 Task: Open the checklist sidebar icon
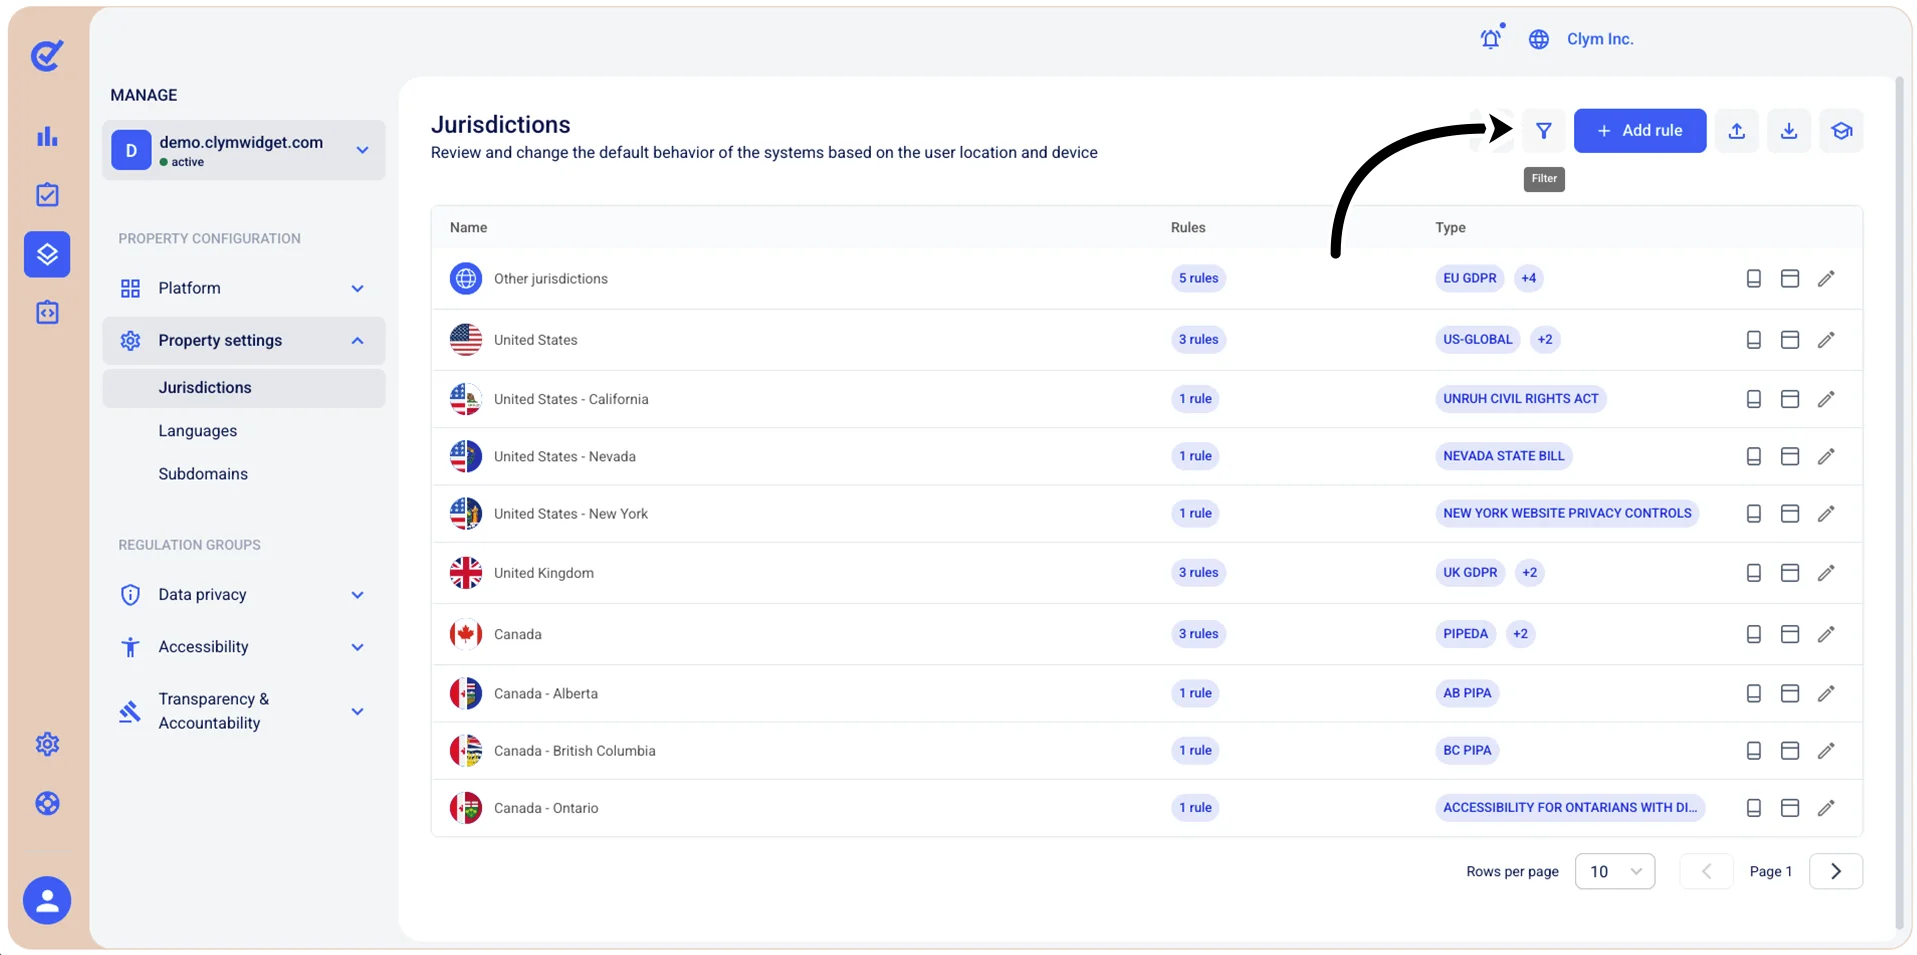(x=47, y=195)
